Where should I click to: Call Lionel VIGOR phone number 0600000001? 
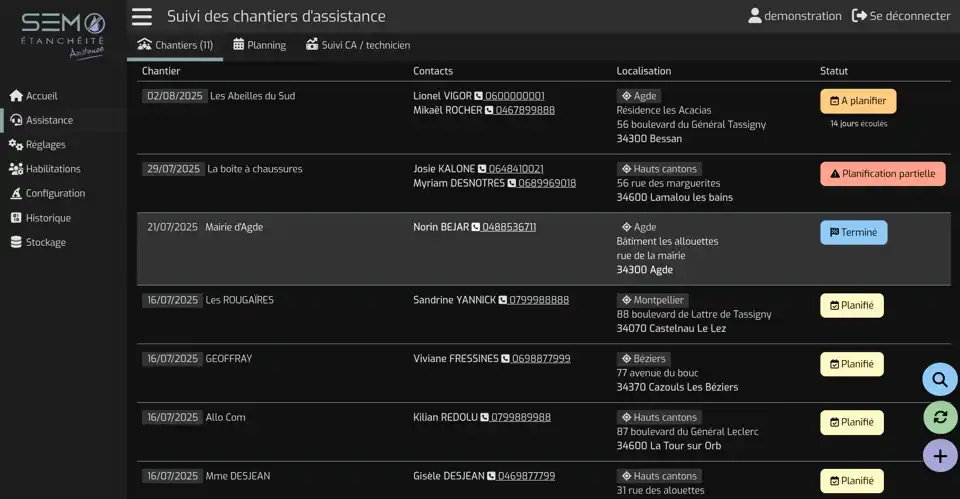514,96
